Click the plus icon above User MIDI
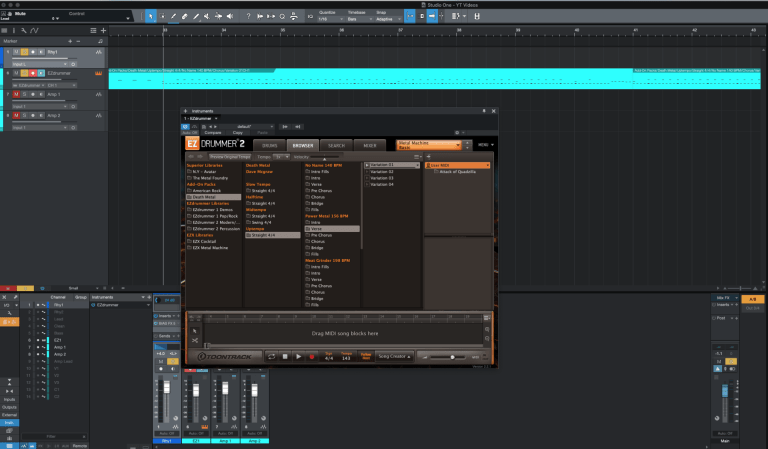 point(429,157)
